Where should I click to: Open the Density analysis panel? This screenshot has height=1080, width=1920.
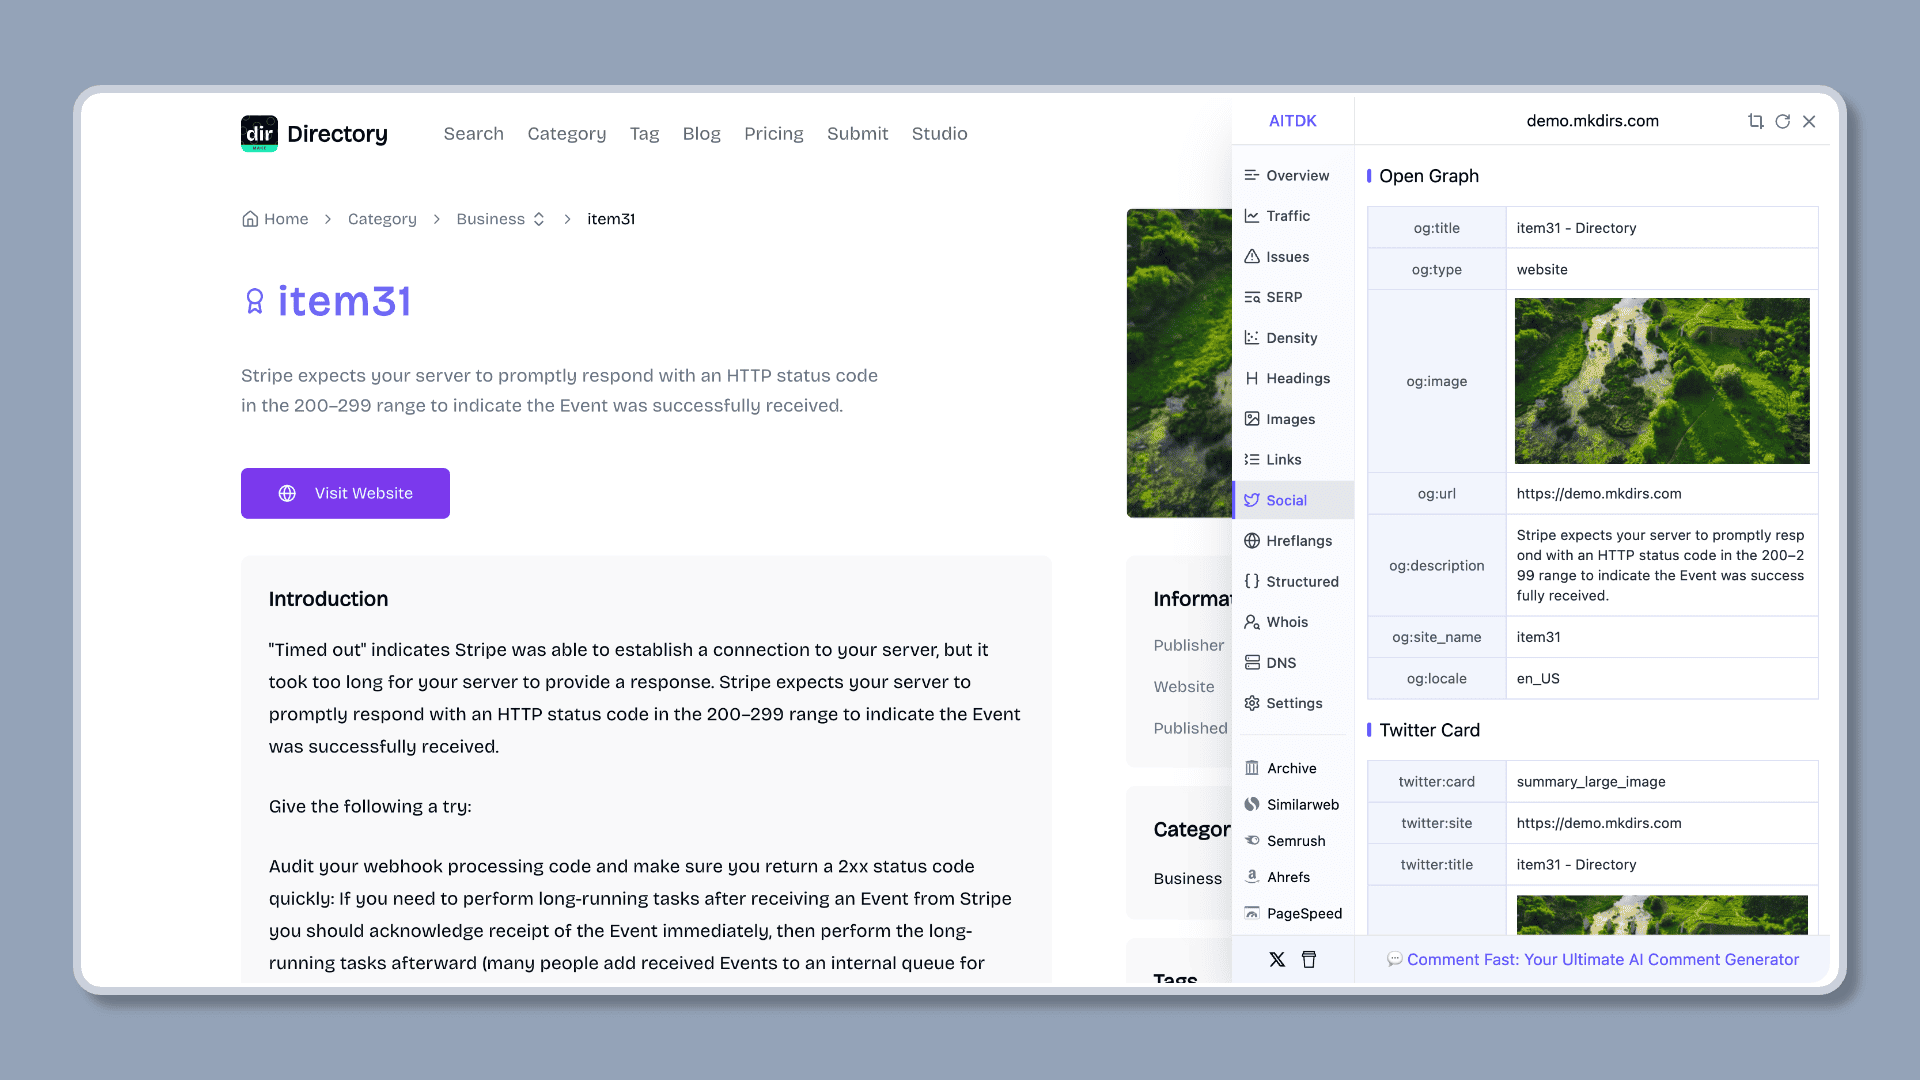tap(1291, 336)
